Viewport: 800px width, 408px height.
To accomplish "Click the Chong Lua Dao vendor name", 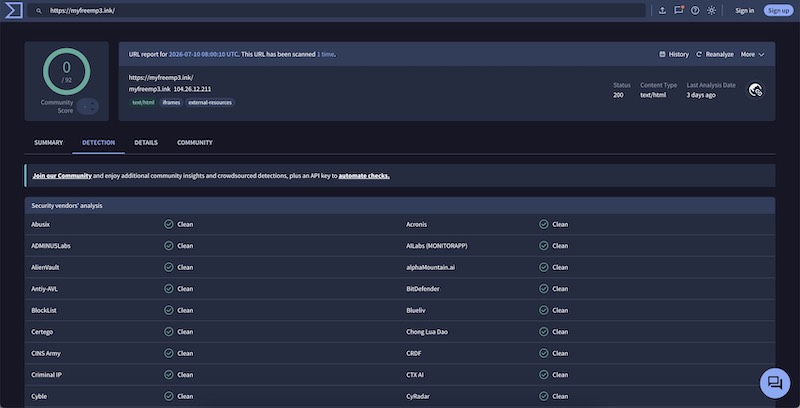I will (x=427, y=332).
